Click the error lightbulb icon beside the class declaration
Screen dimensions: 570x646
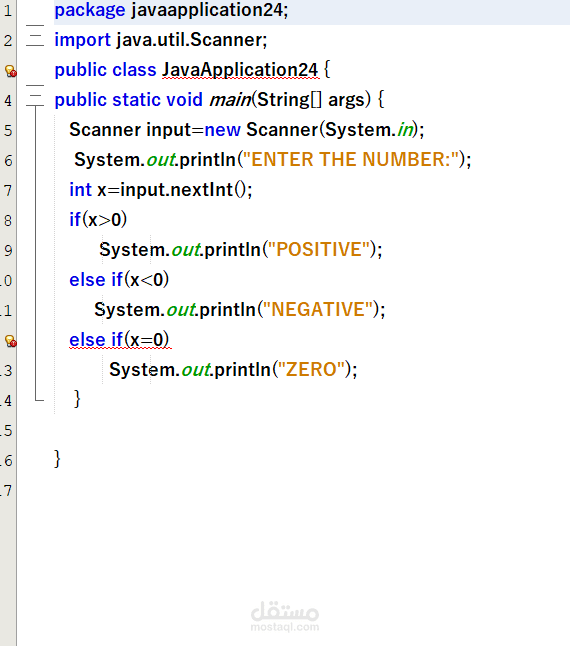click(x=11, y=71)
